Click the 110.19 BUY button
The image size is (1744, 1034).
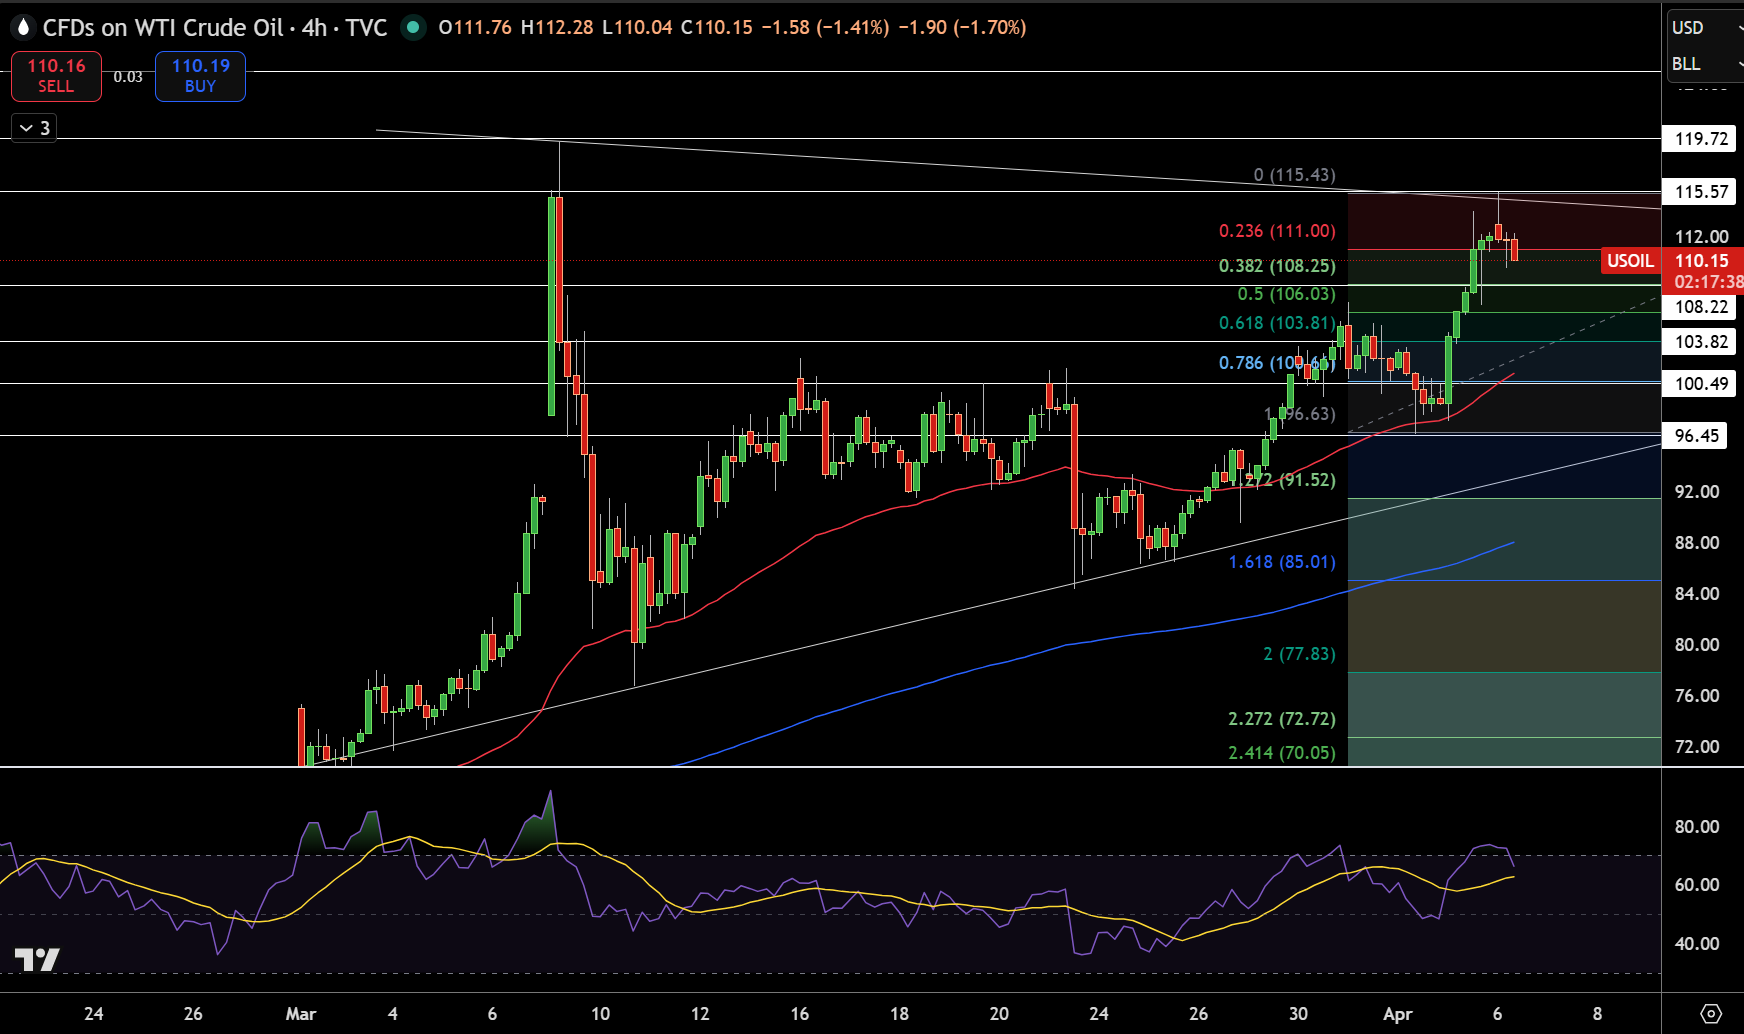tap(200, 76)
